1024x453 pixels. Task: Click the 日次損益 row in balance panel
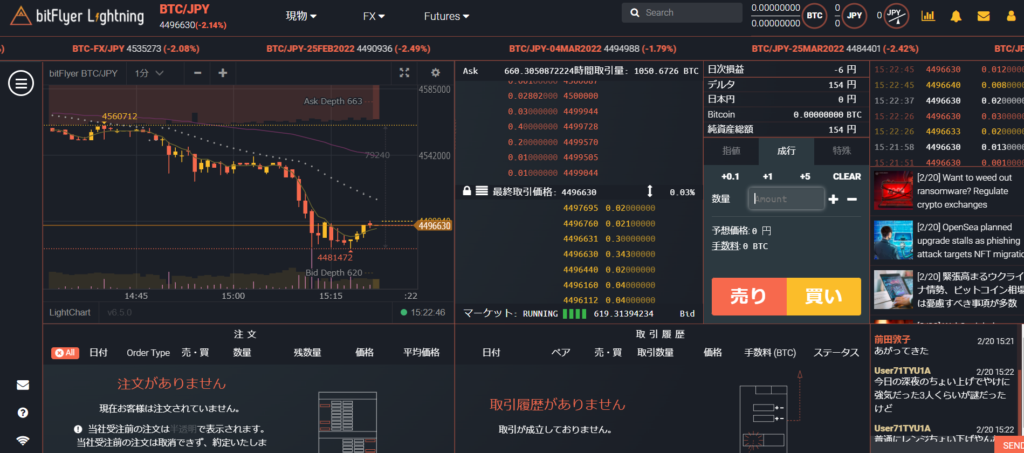[x=786, y=69]
